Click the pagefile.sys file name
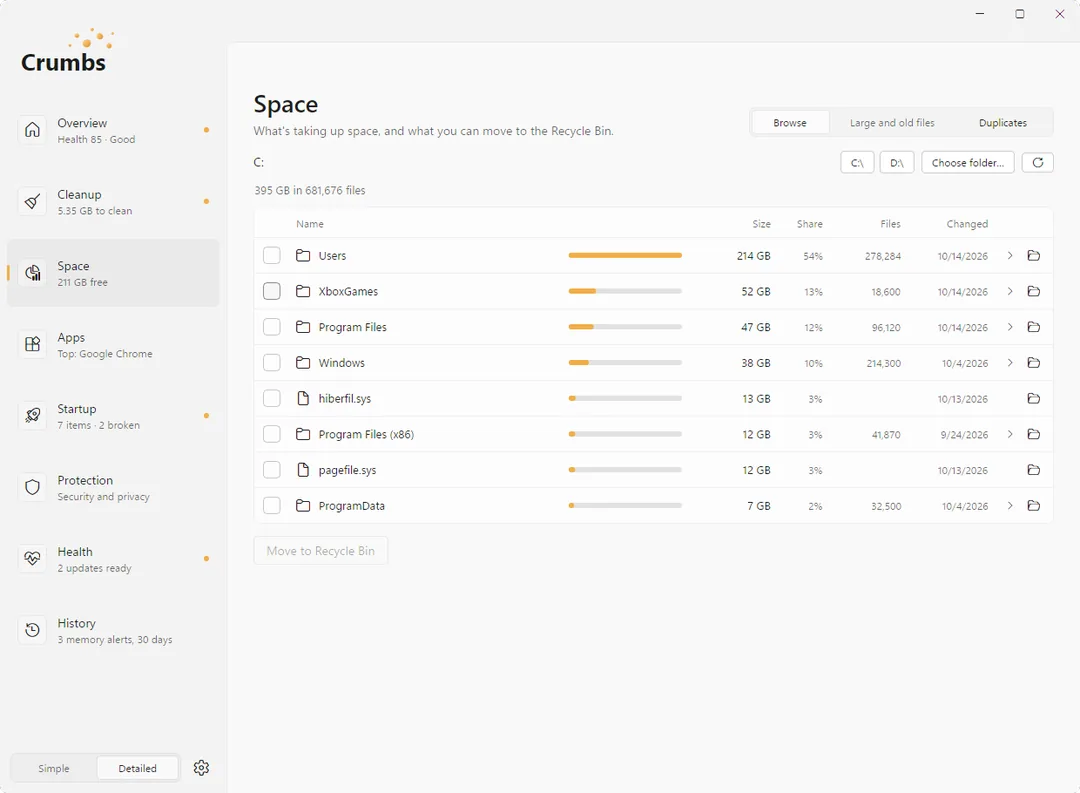The image size is (1080, 793). (x=347, y=471)
